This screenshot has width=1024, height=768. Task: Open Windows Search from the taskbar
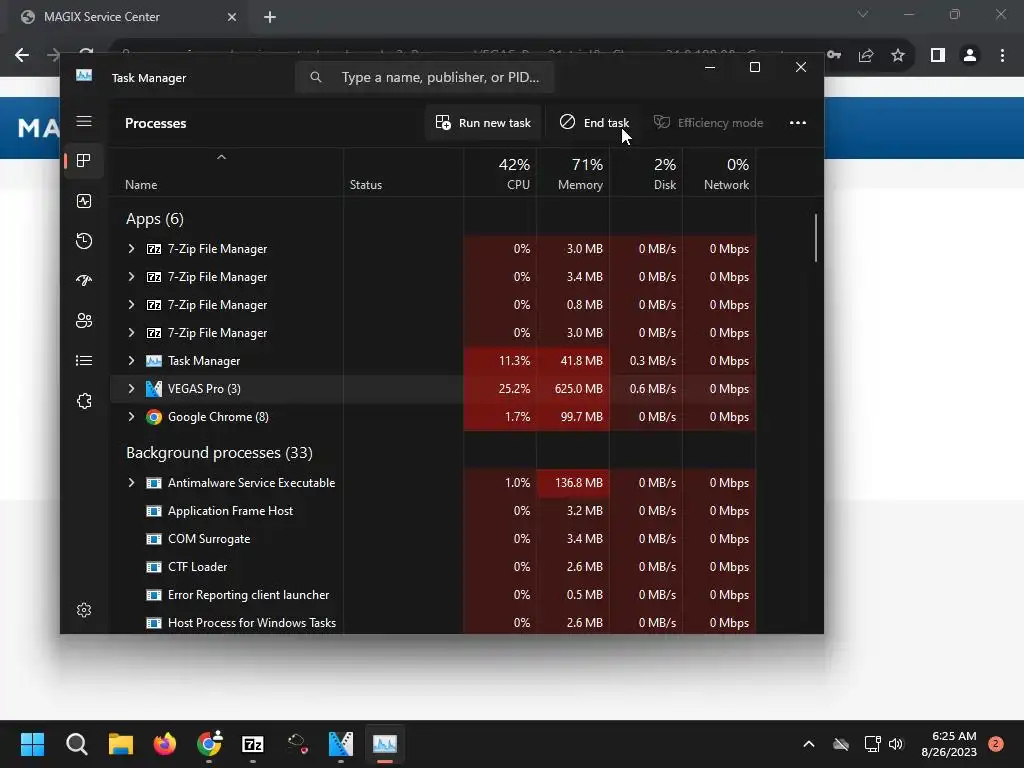coord(76,744)
